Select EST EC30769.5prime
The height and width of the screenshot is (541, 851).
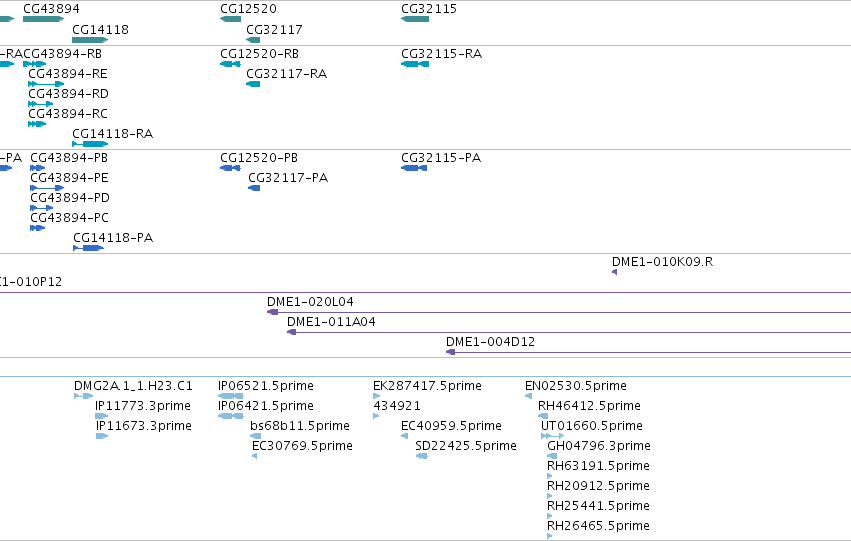pyautogui.click(x=302, y=446)
